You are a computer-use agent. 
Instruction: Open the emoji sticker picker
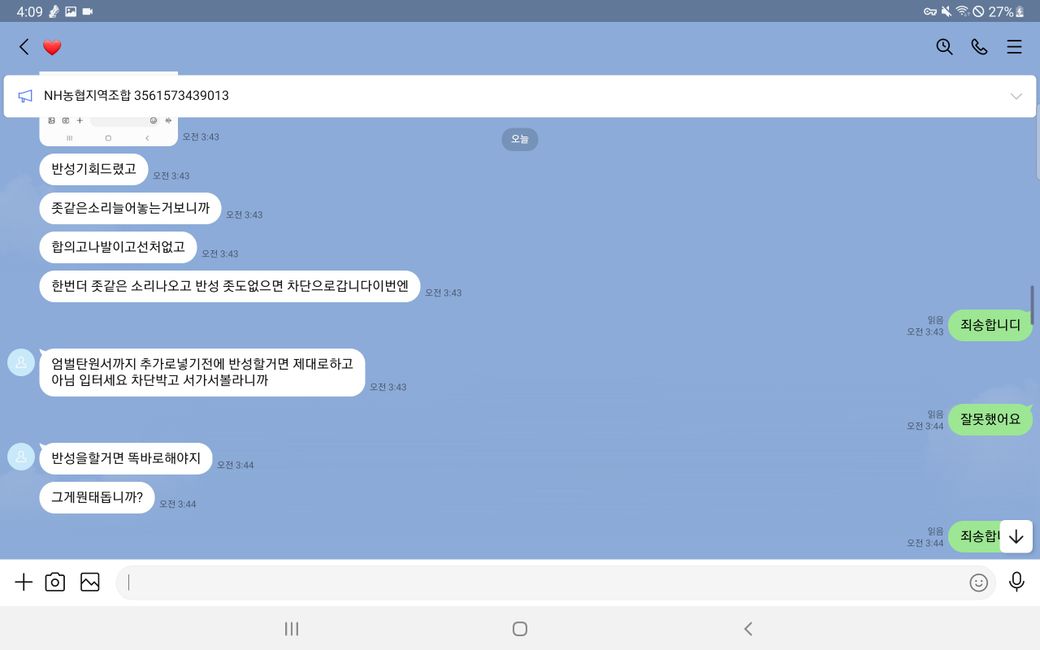(x=978, y=582)
